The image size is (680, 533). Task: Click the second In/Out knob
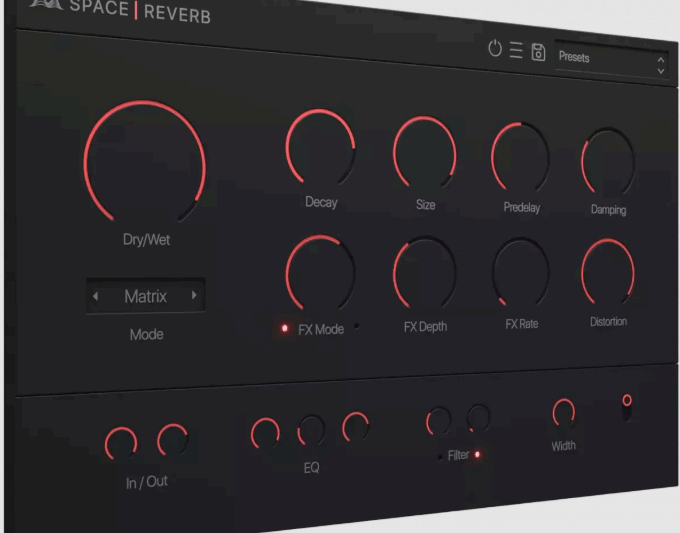173,439
